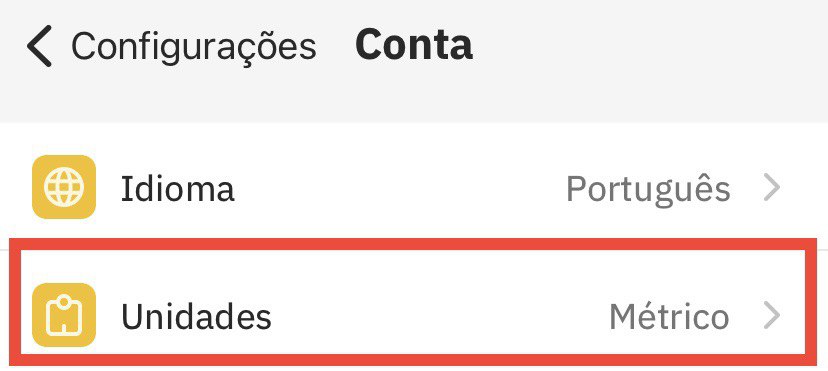Image resolution: width=828 pixels, height=371 pixels.
Task: Open the Idioma row blank area
Action: coord(400,188)
